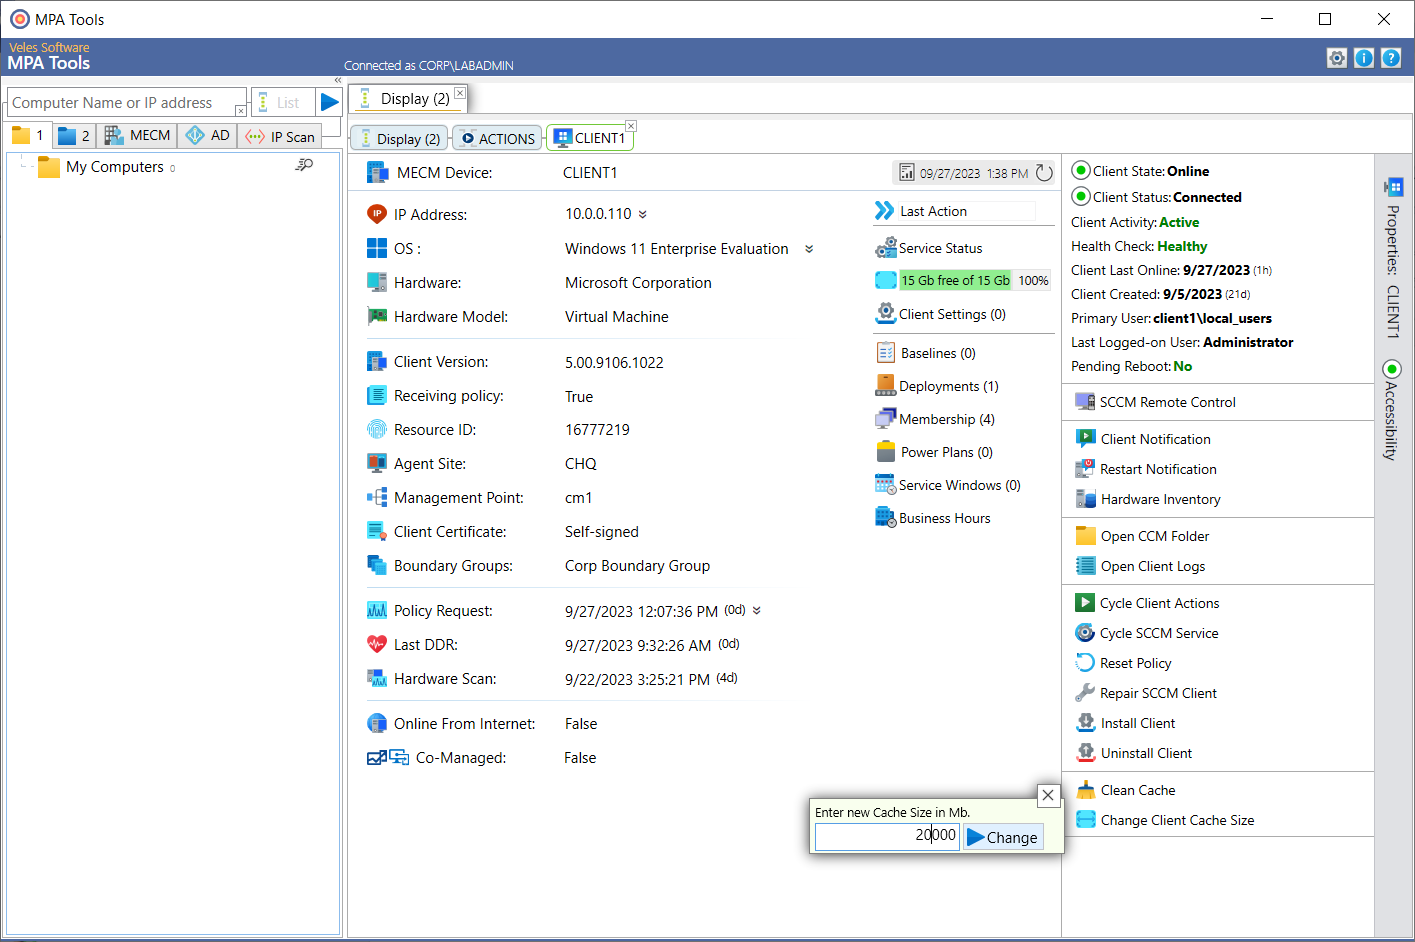The width and height of the screenshot is (1415, 942).
Task: Click the disk free space bar
Action: (962, 280)
